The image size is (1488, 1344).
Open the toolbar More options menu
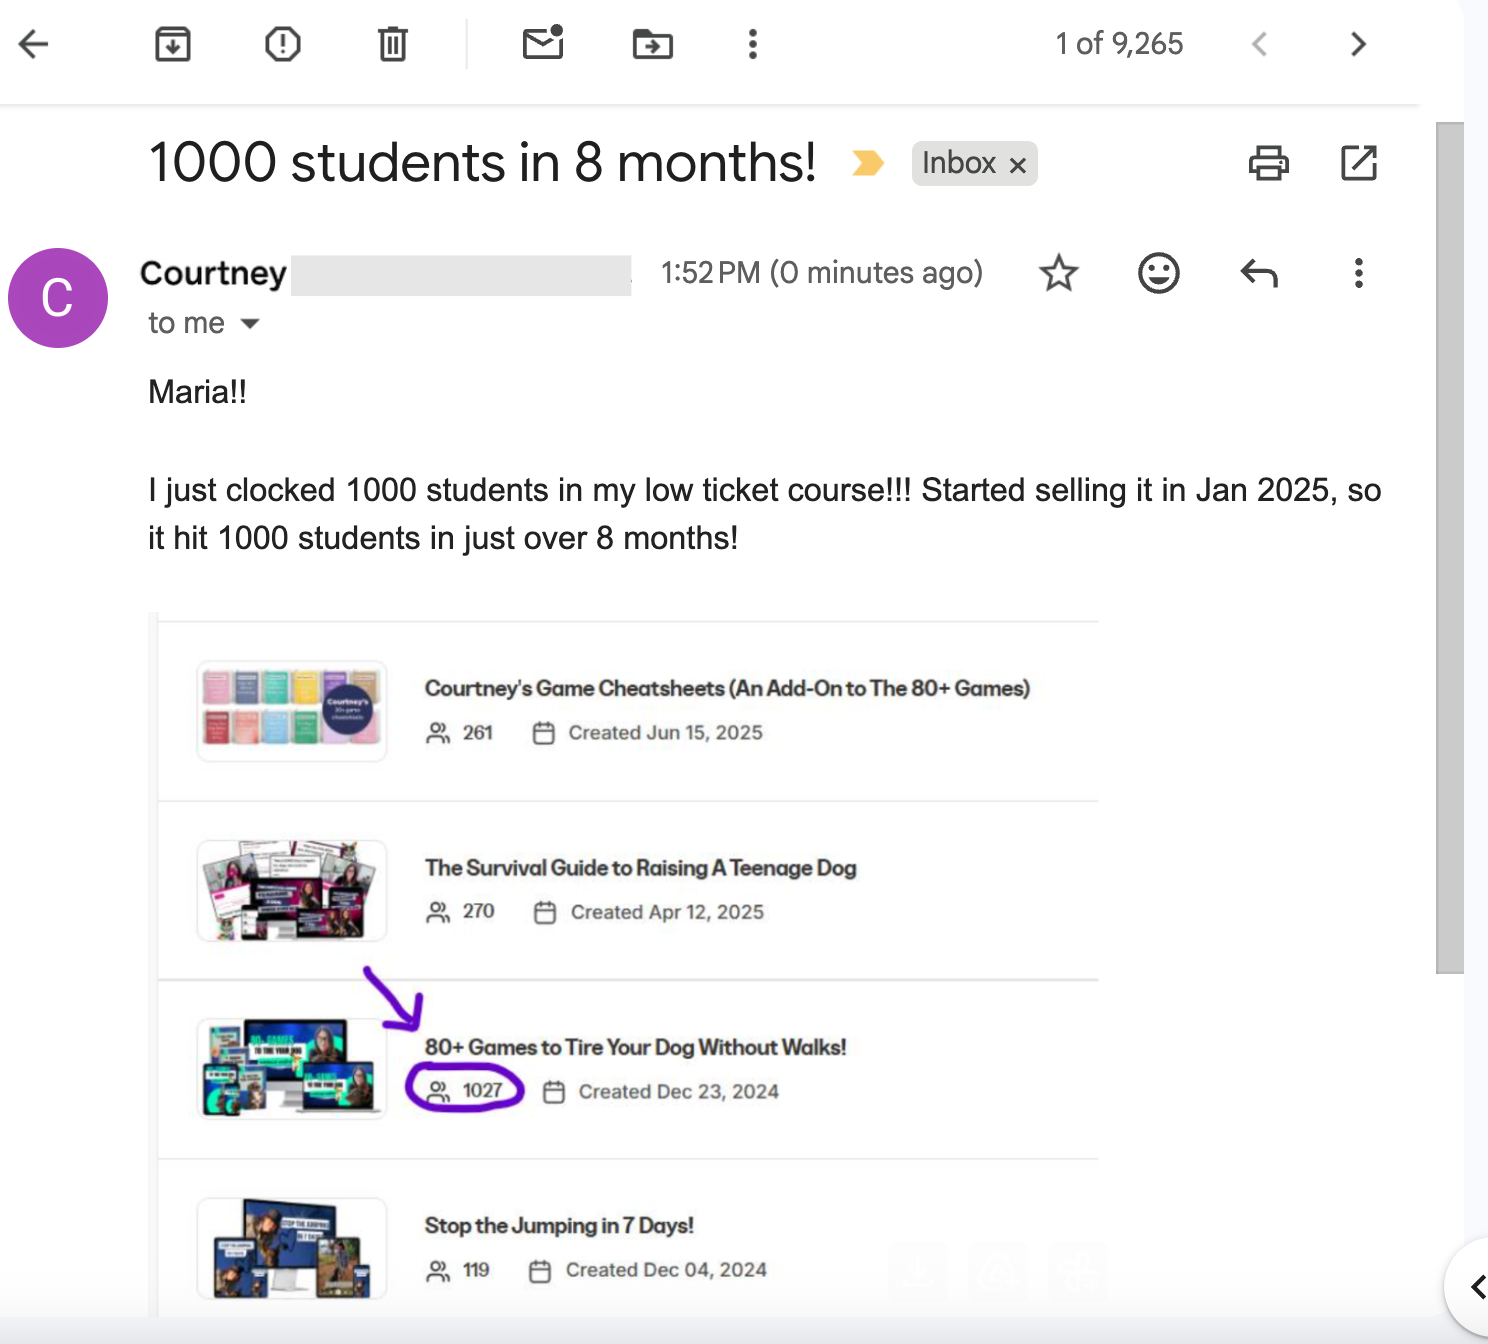(753, 44)
